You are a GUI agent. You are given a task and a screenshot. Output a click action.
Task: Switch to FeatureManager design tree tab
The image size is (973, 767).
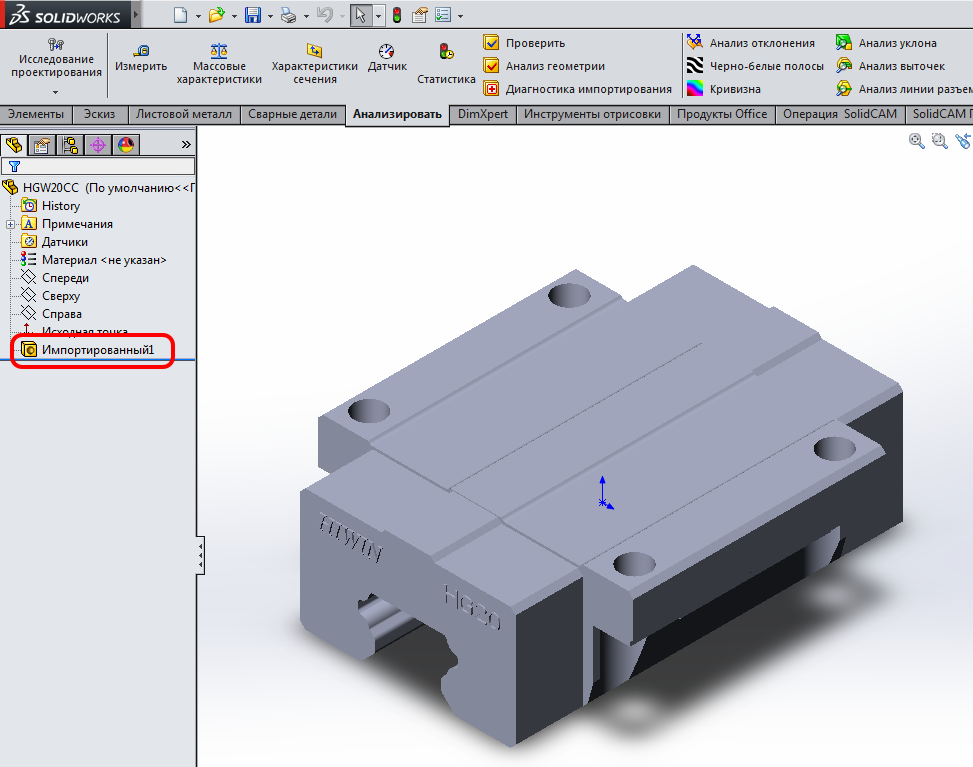click(x=14, y=145)
